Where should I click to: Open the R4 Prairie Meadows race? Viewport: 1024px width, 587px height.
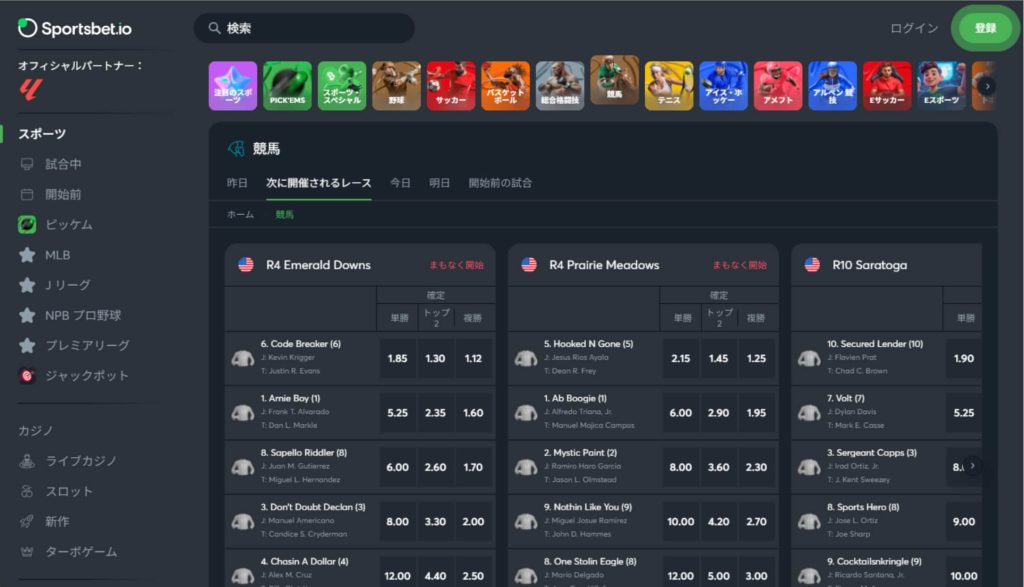click(x=604, y=265)
